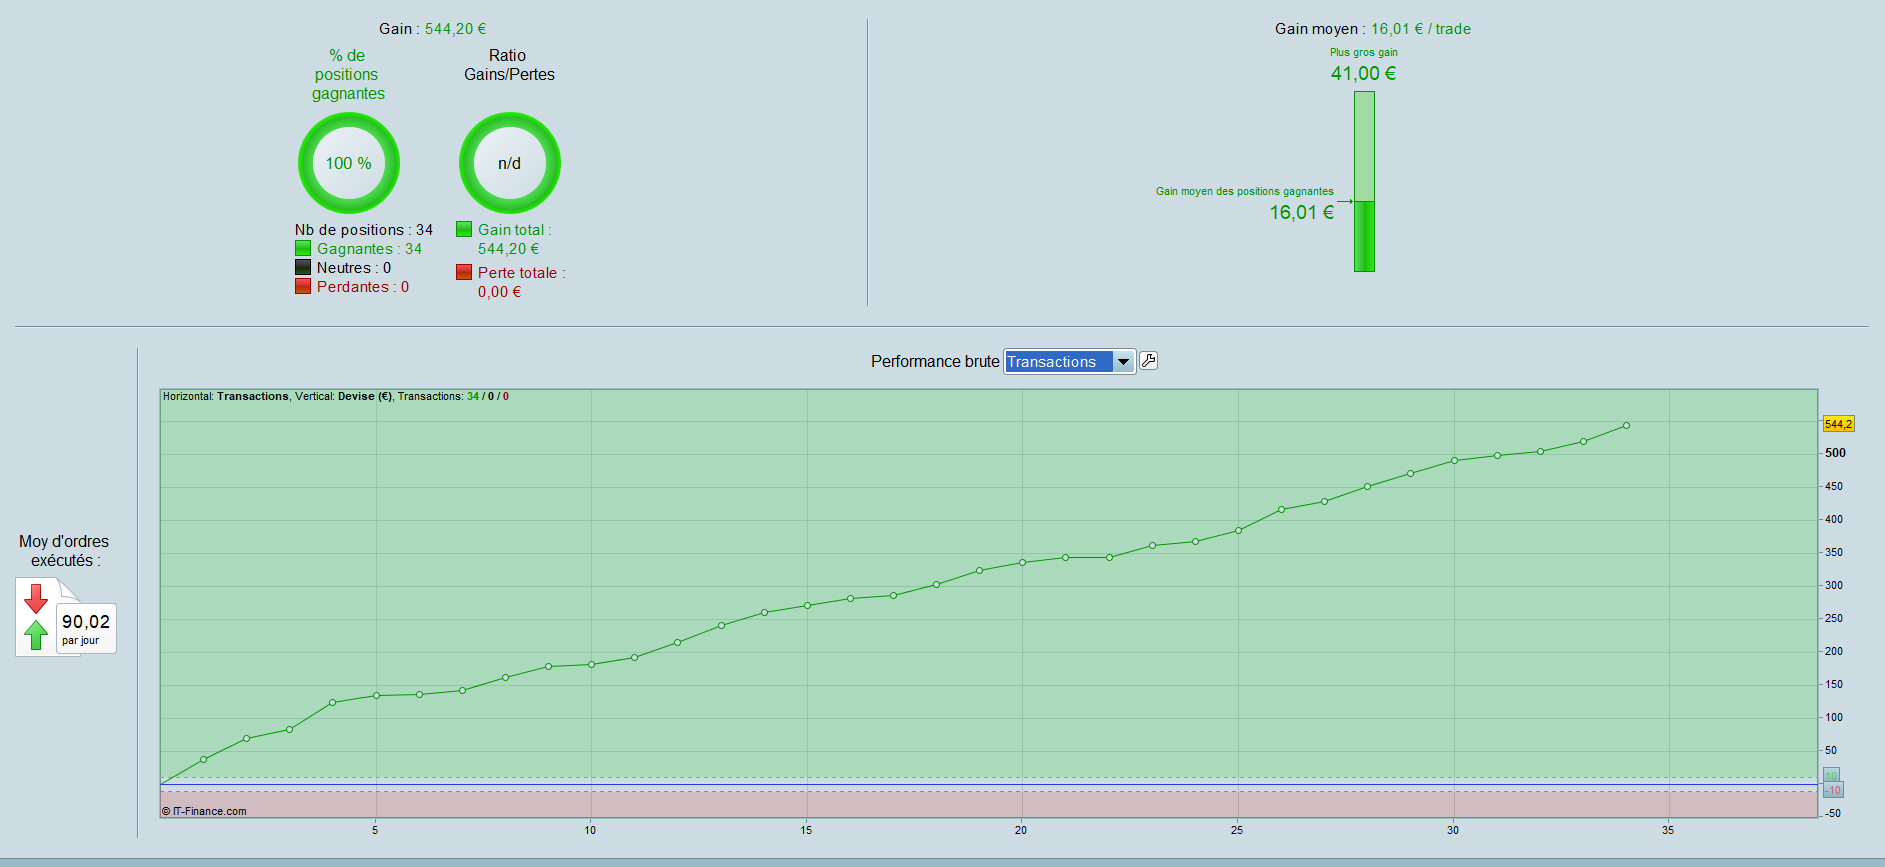Click the final data point of the equity curve
Viewport: 1885px width, 867px height.
point(1626,426)
